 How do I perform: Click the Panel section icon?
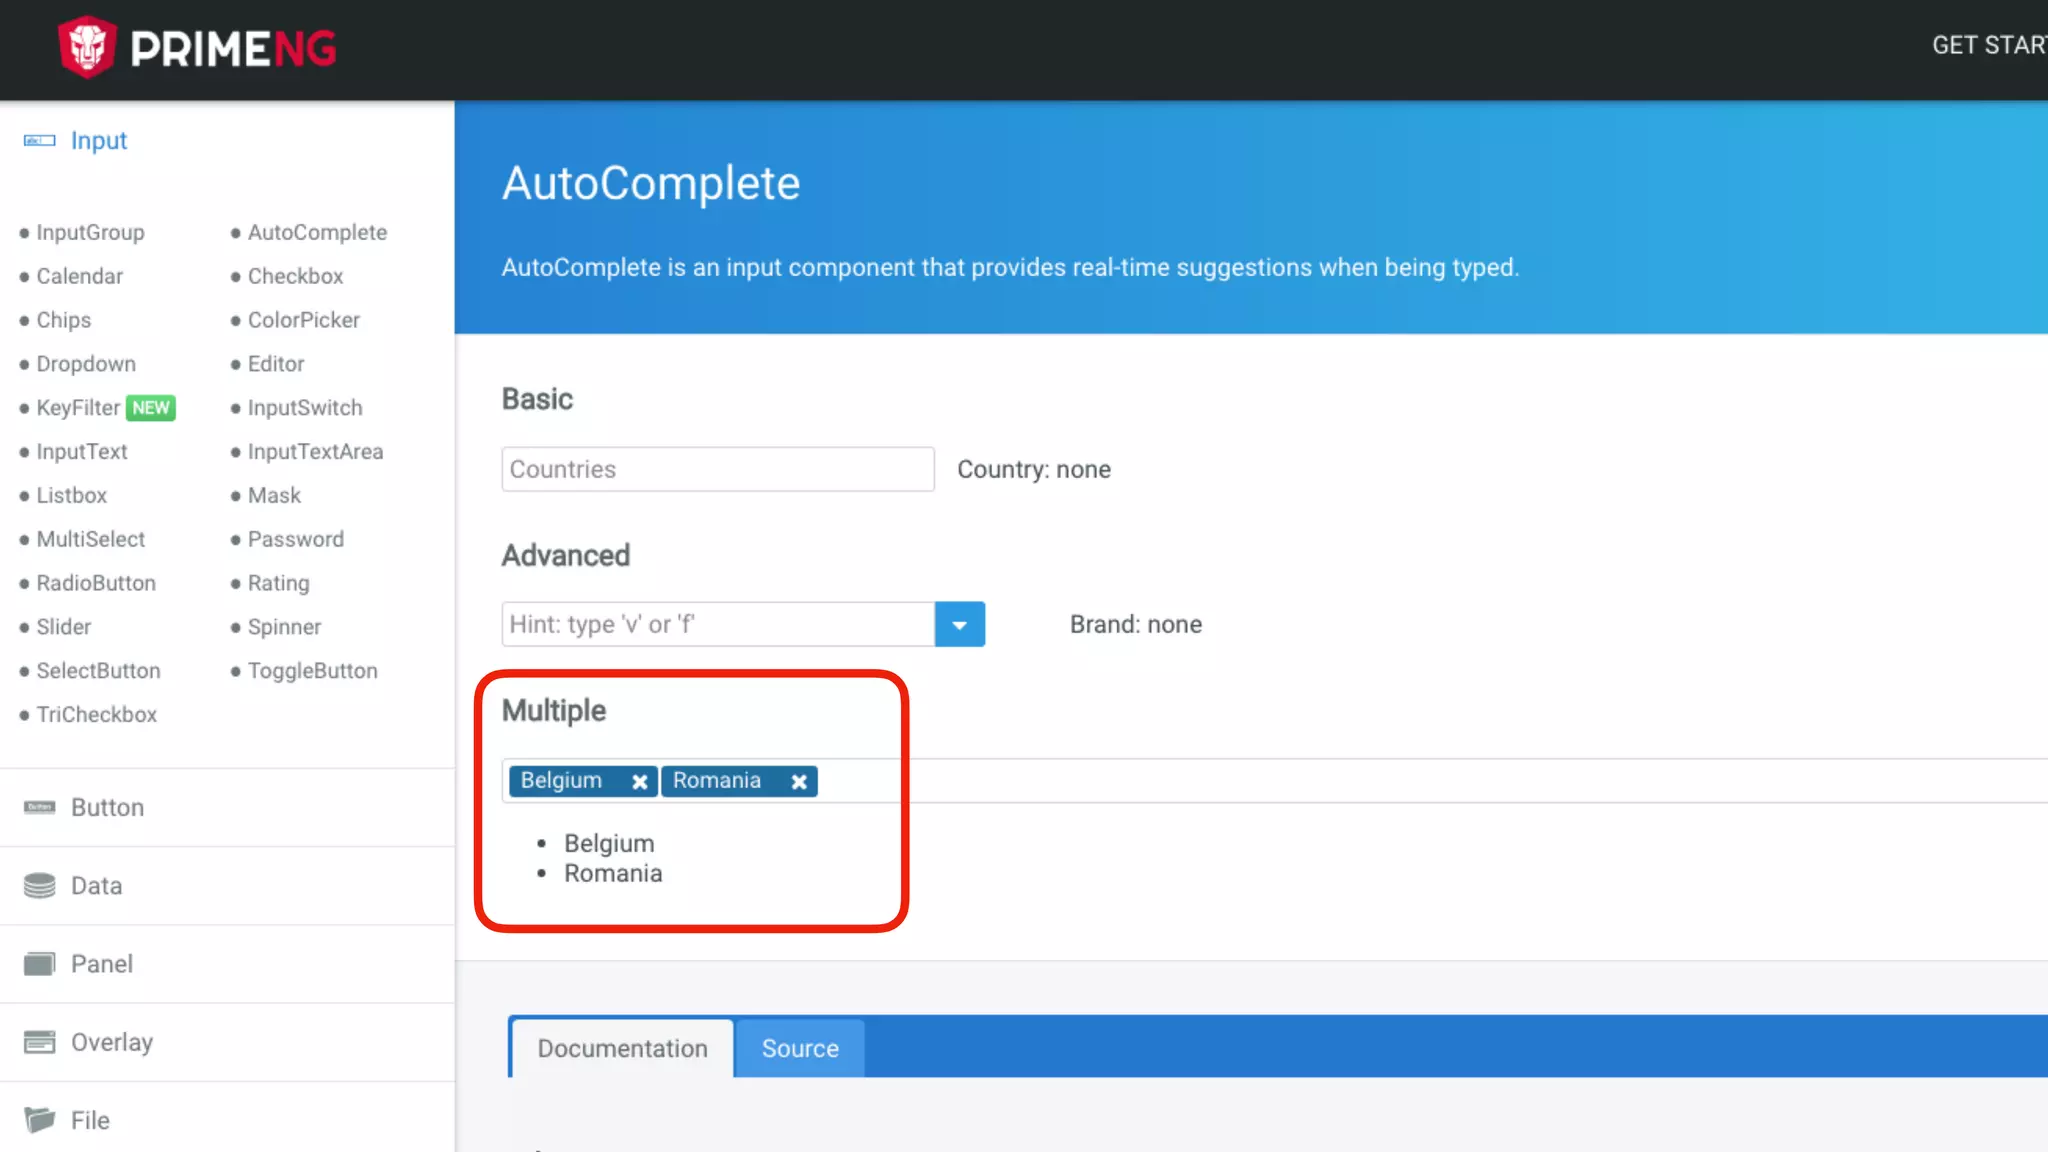click(x=39, y=964)
